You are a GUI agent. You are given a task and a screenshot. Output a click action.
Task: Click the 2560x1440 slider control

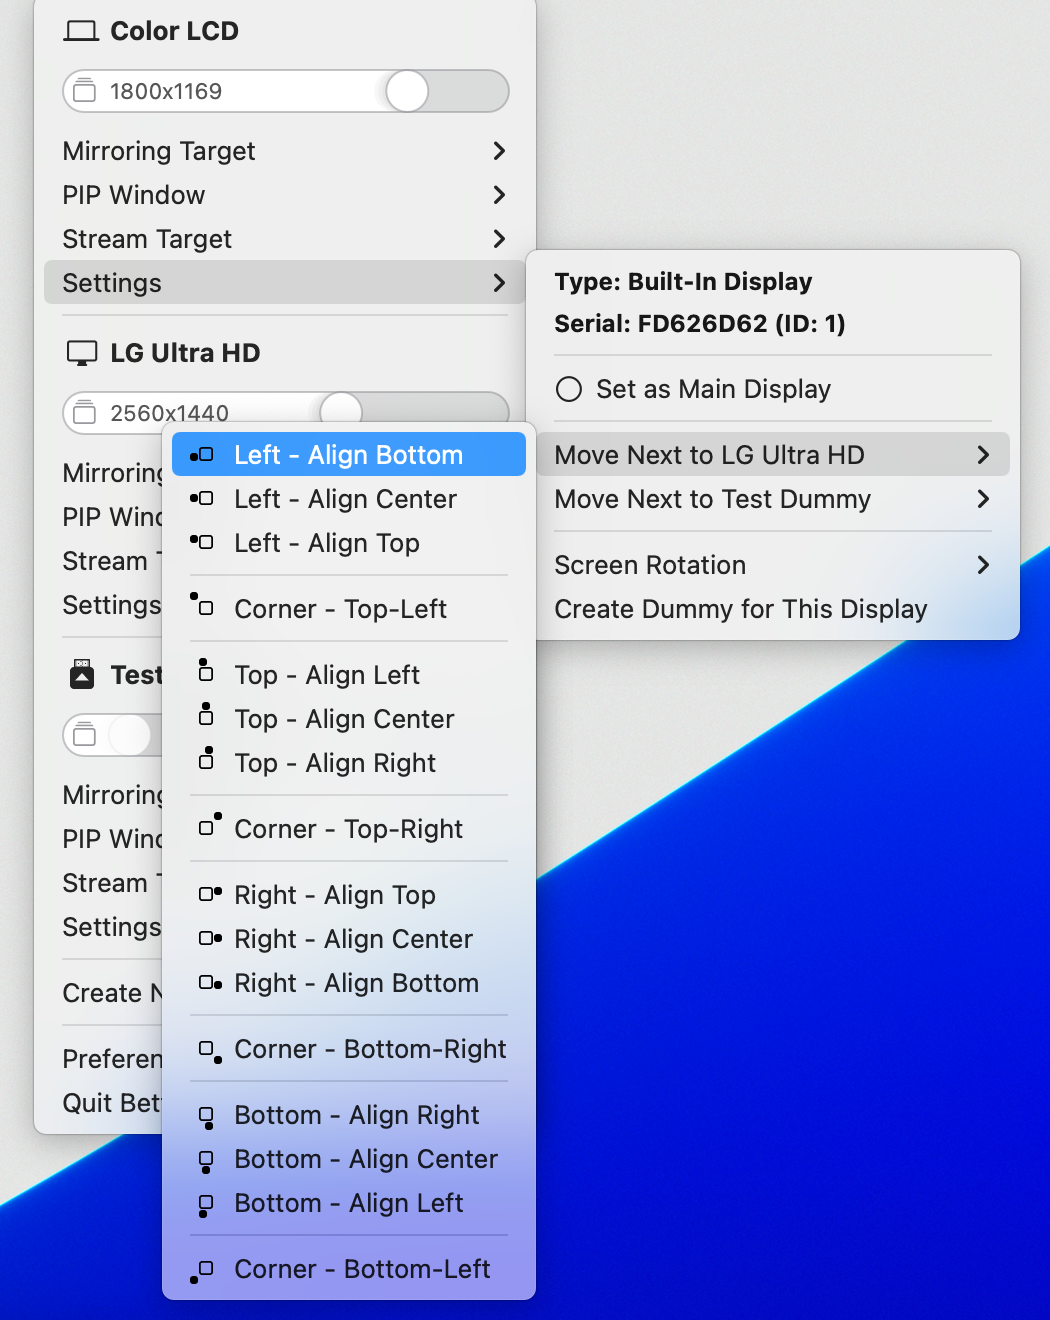[341, 412]
